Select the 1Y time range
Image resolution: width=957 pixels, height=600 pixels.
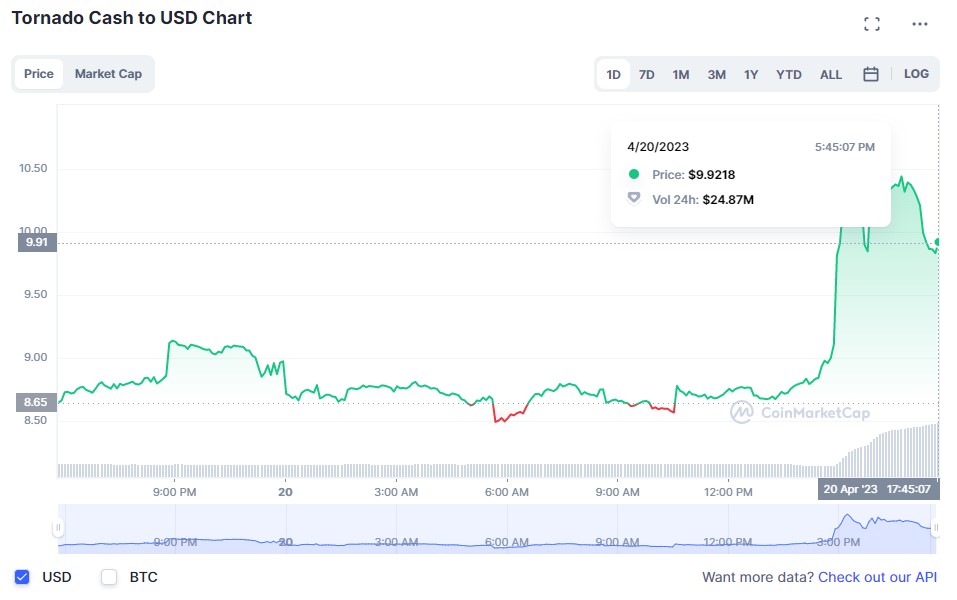(751, 74)
